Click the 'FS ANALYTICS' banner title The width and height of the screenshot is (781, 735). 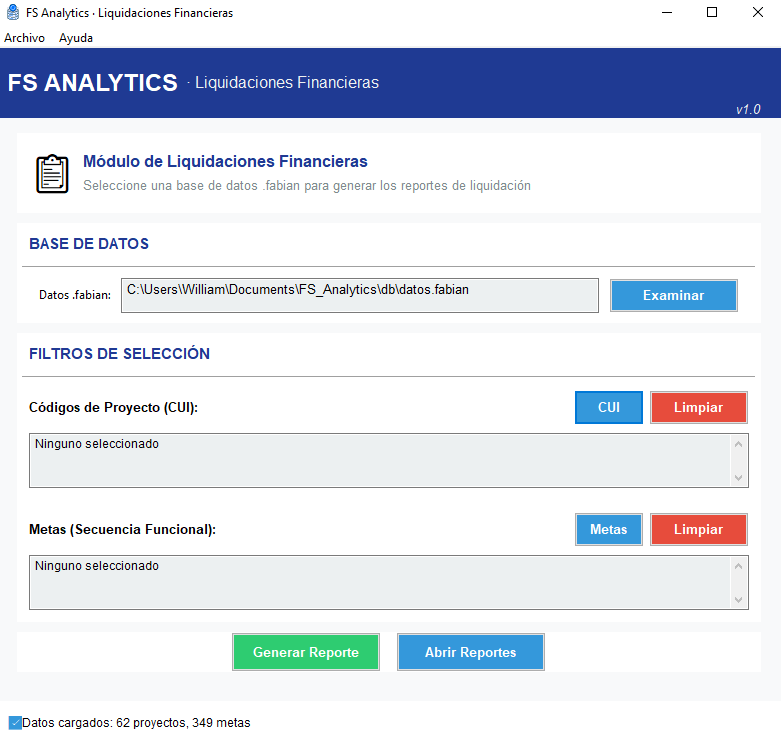[x=93, y=83]
